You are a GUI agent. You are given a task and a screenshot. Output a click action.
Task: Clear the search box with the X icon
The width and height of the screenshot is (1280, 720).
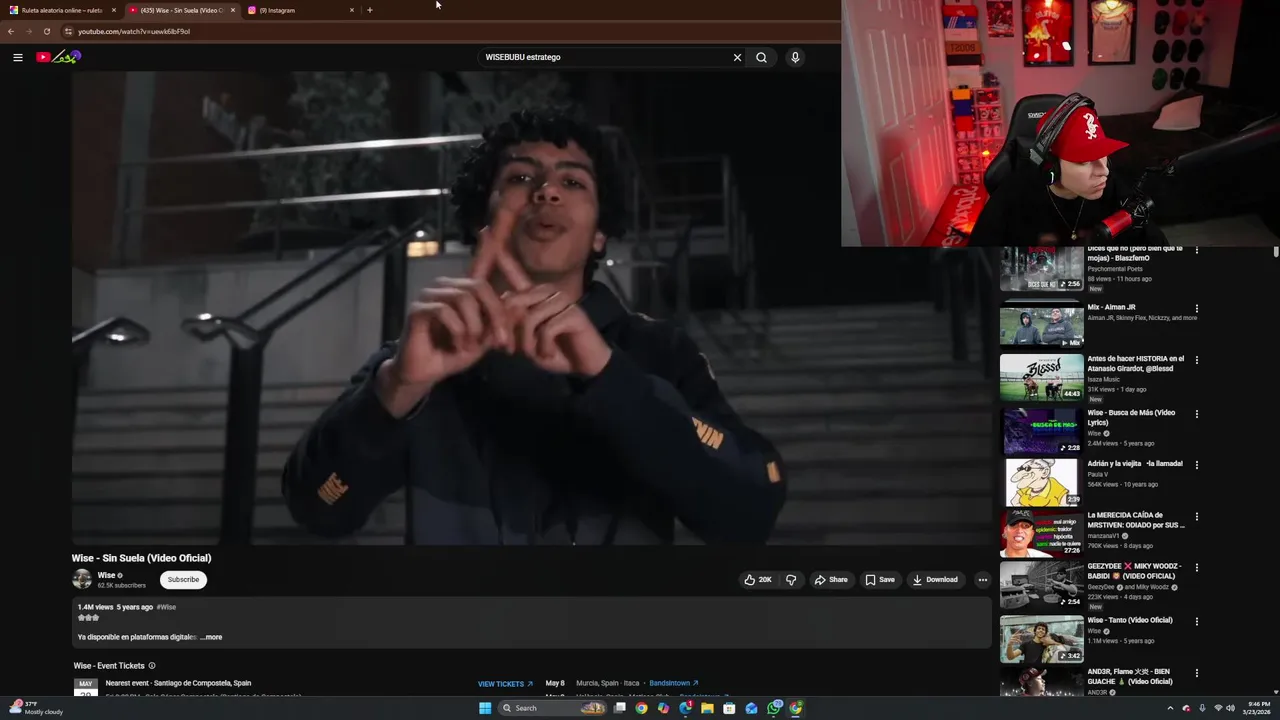tap(737, 57)
